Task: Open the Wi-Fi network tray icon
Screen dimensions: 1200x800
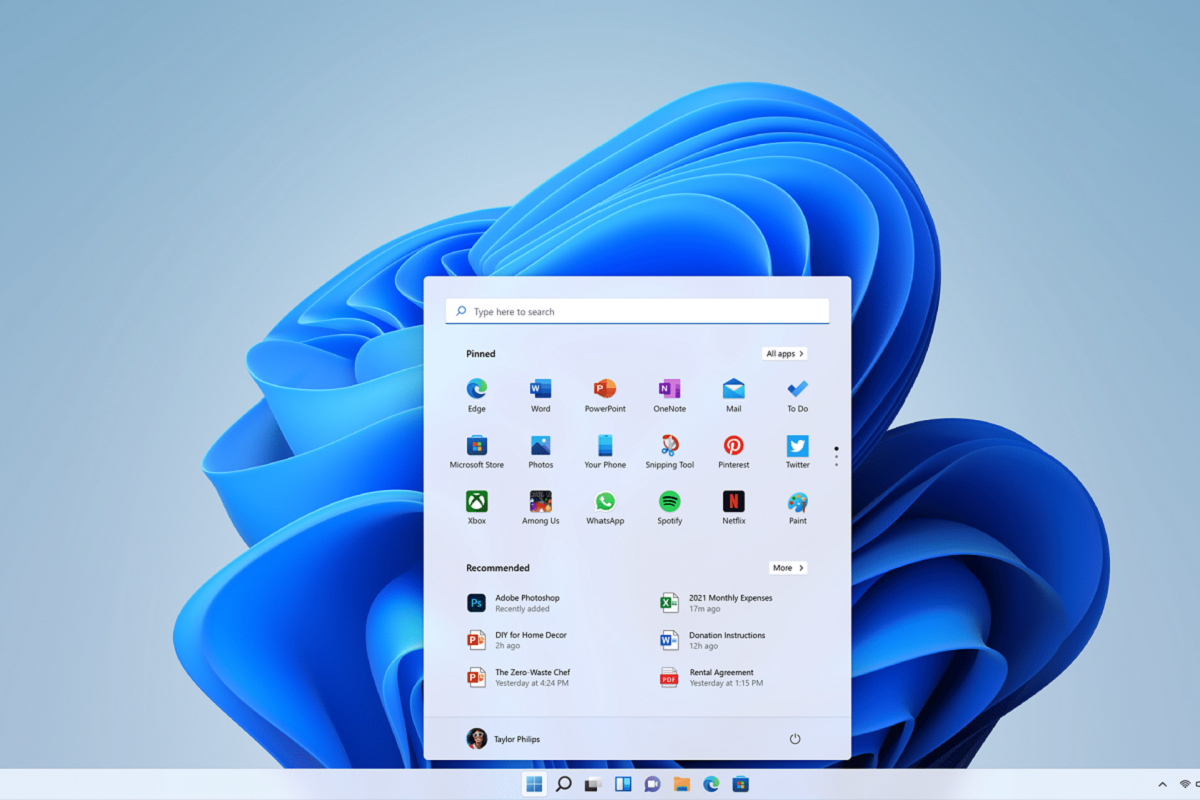Action: point(1186,784)
